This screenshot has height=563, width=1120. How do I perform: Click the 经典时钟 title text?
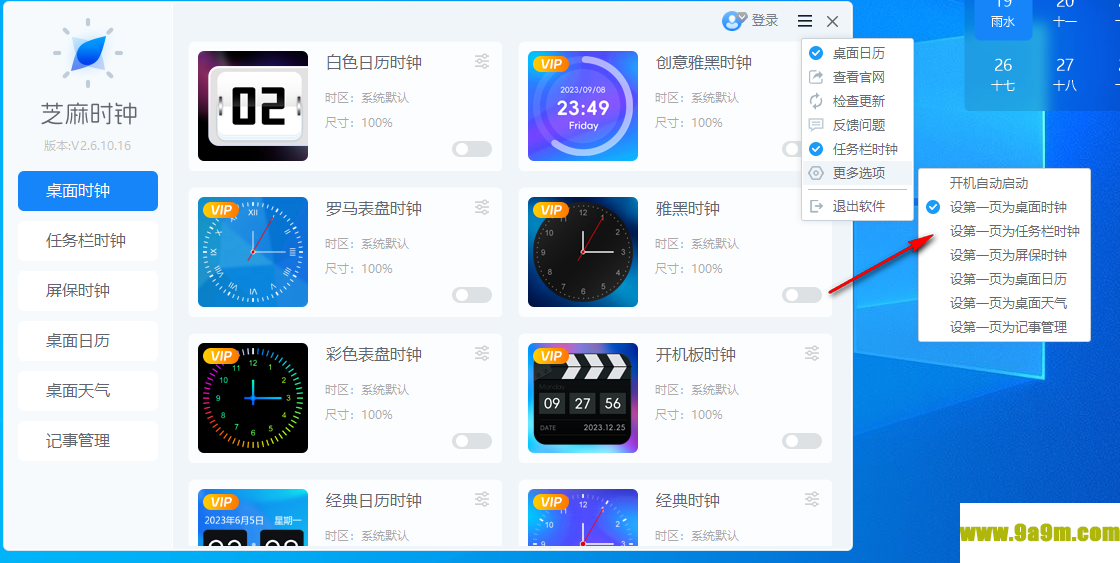(687, 500)
